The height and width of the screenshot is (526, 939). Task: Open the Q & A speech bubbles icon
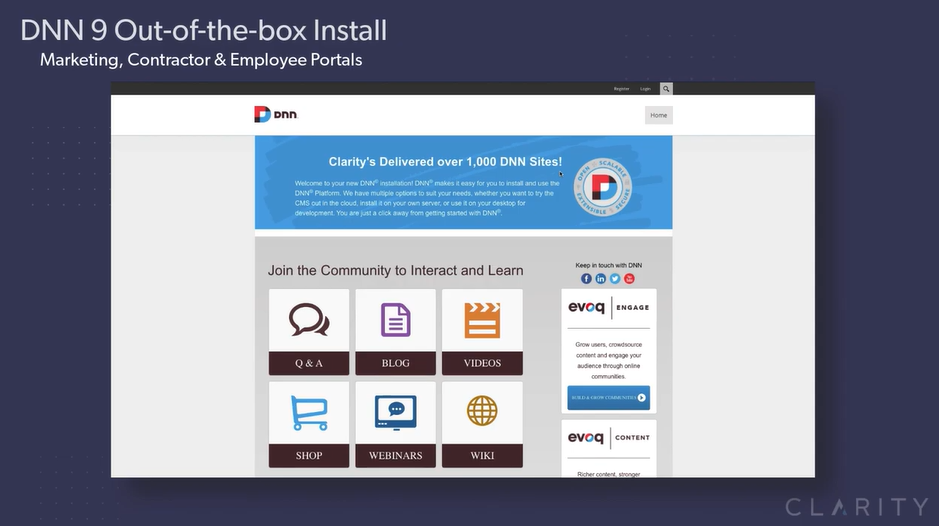309,320
